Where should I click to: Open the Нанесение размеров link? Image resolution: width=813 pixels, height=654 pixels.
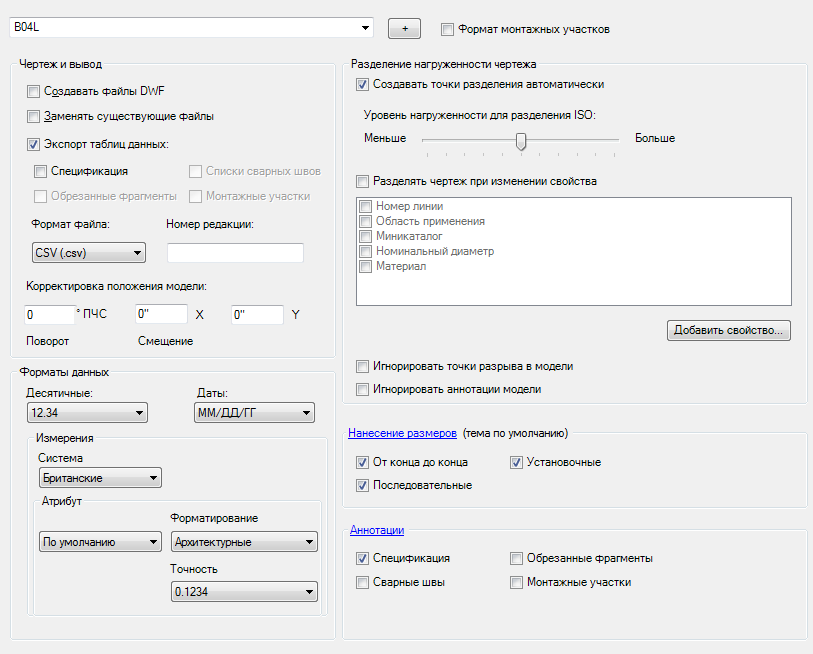click(402, 434)
